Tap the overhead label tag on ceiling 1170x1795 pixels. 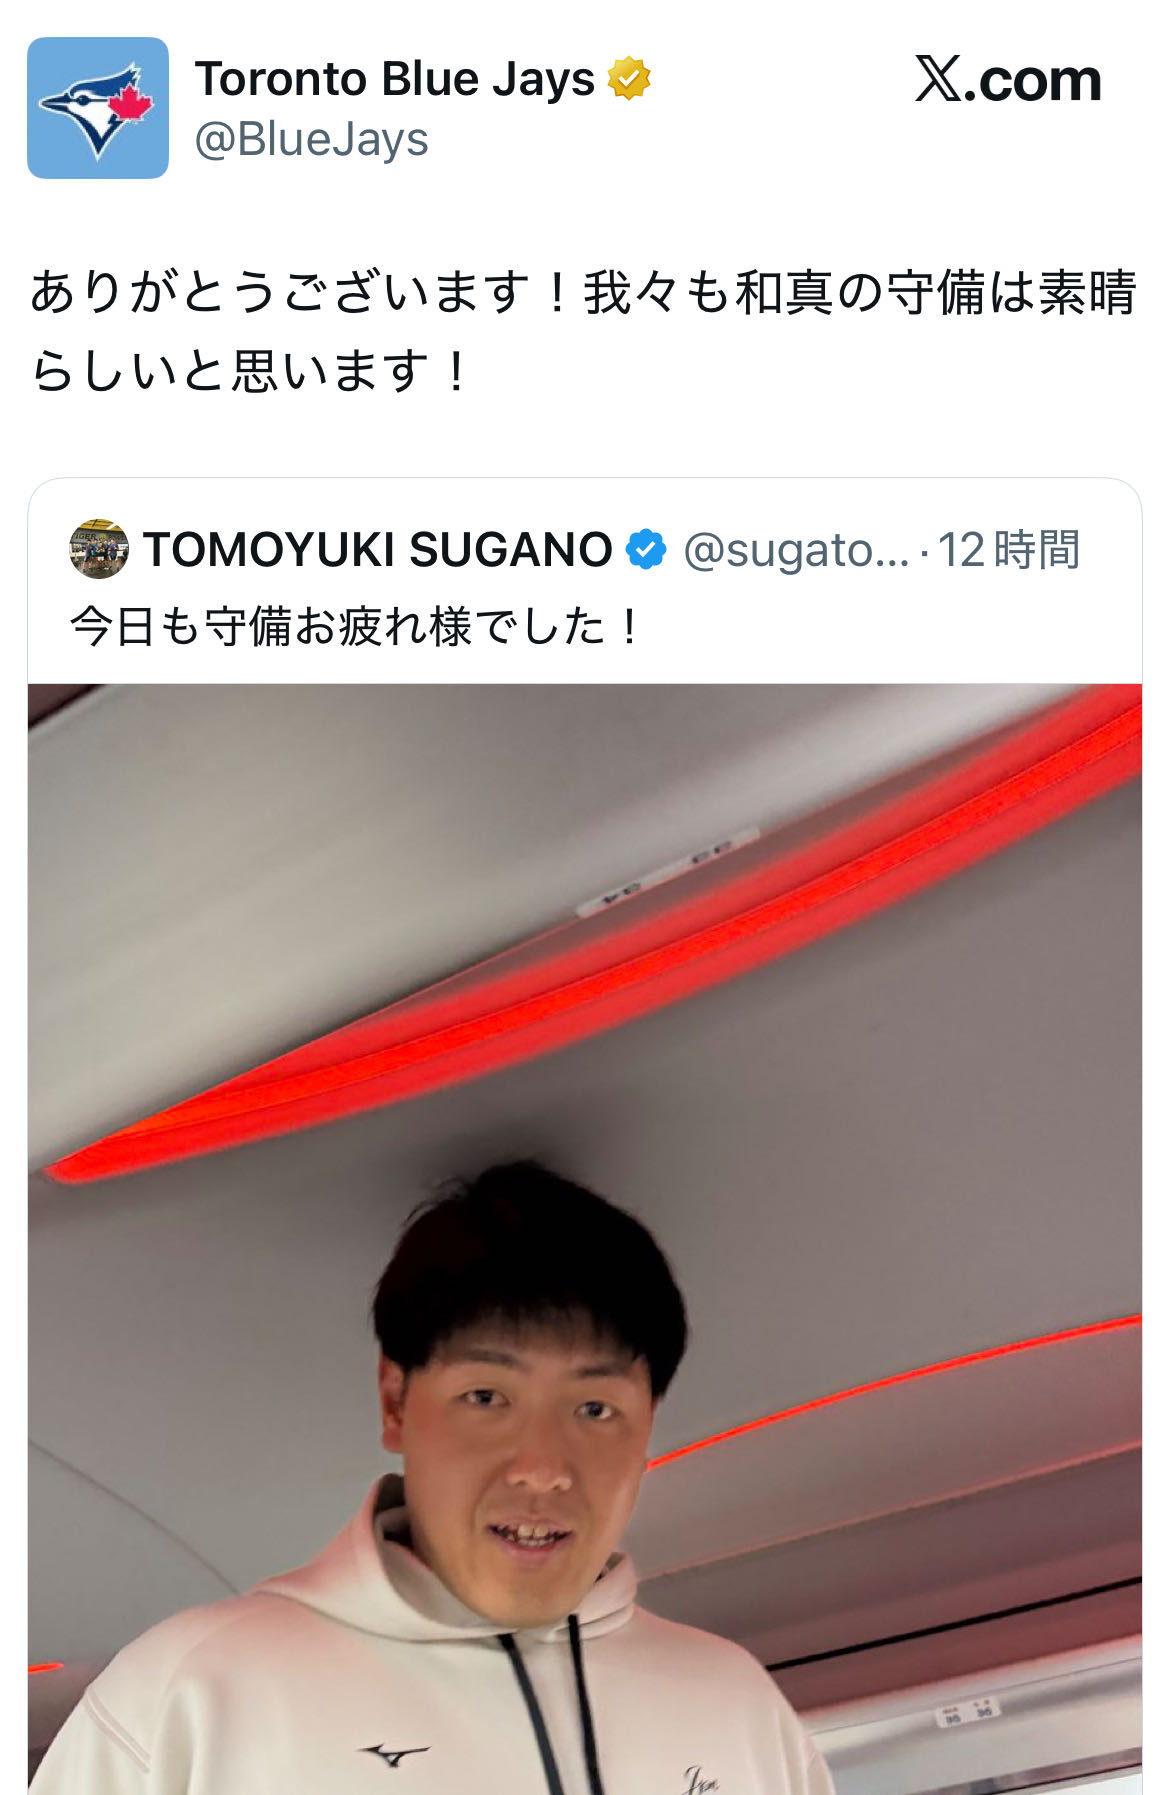pos(666,872)
